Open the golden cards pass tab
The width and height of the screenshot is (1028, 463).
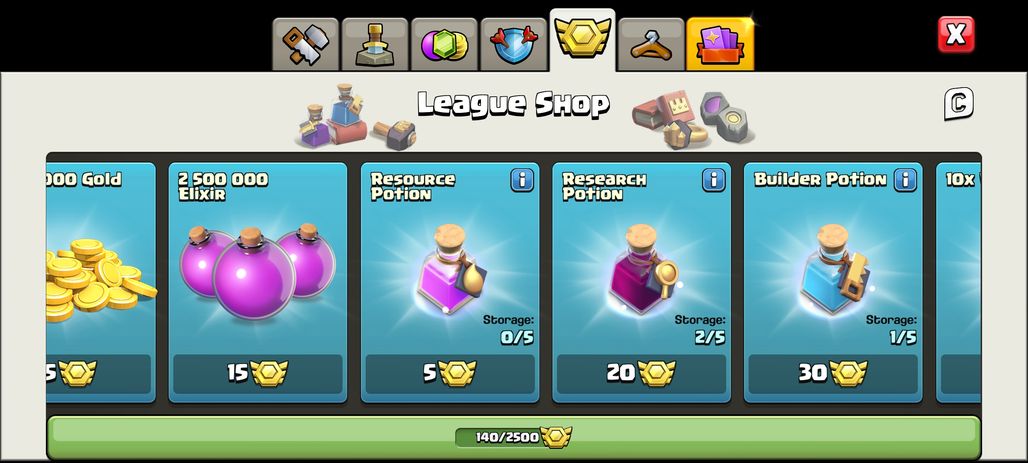point(720,45)
